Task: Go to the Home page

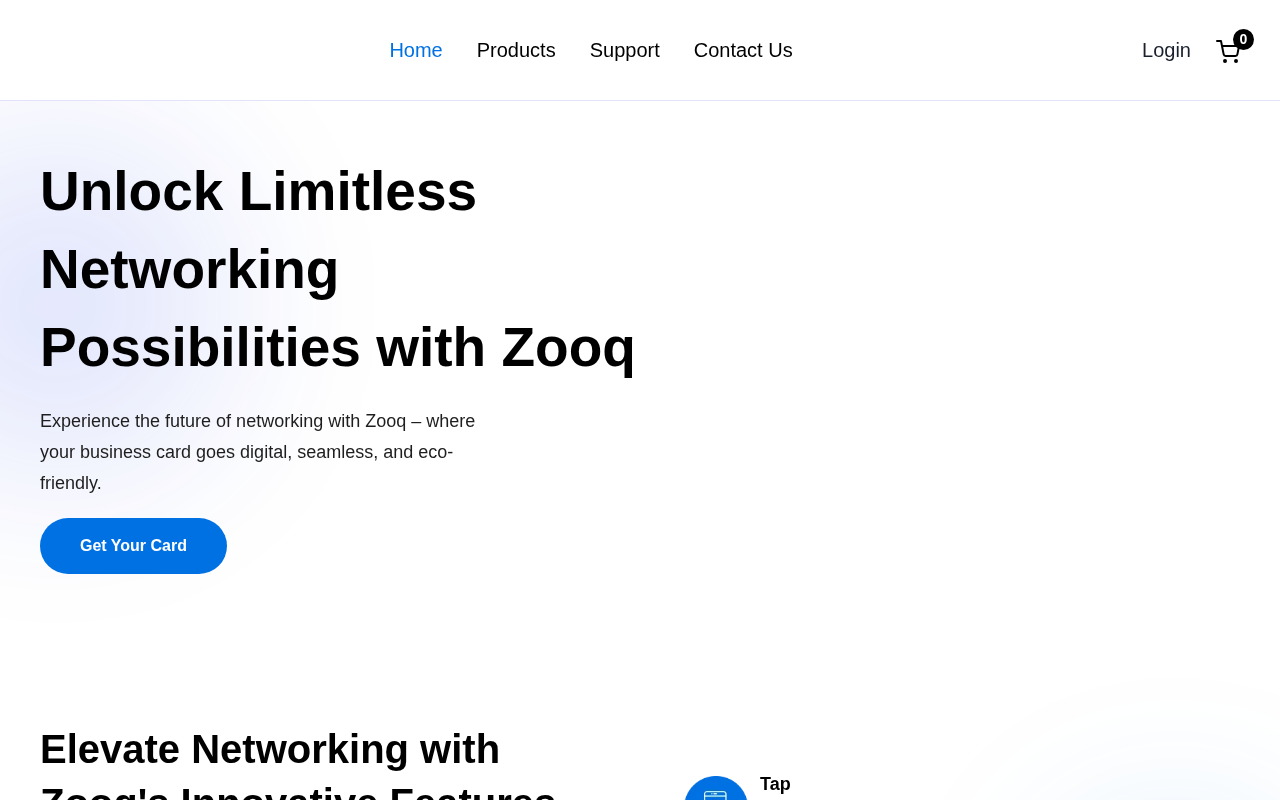Action: click(x=416, y=50)
